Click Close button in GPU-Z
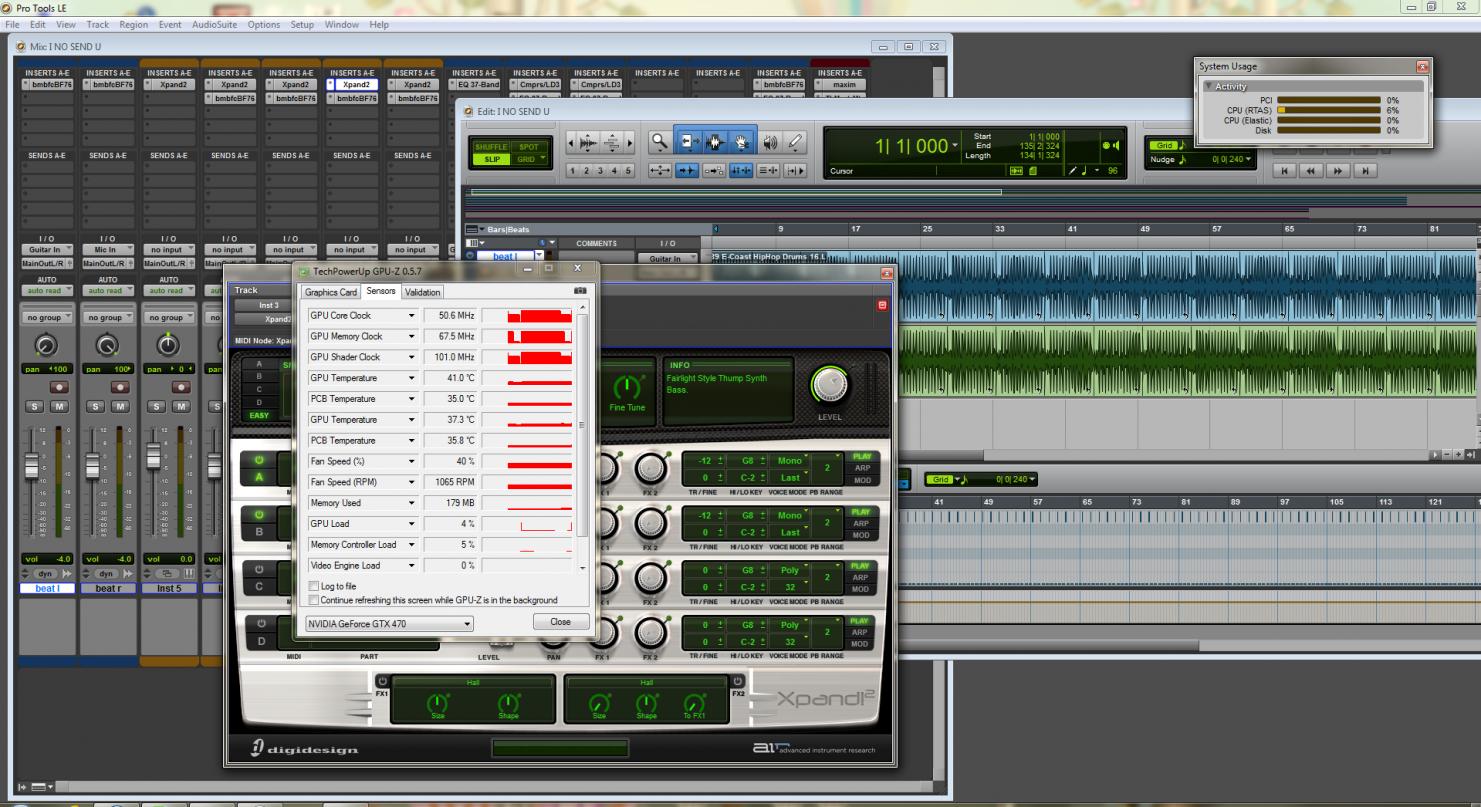Image resolution: width=1481 pixels, height=807 pixels. point(560,622)
